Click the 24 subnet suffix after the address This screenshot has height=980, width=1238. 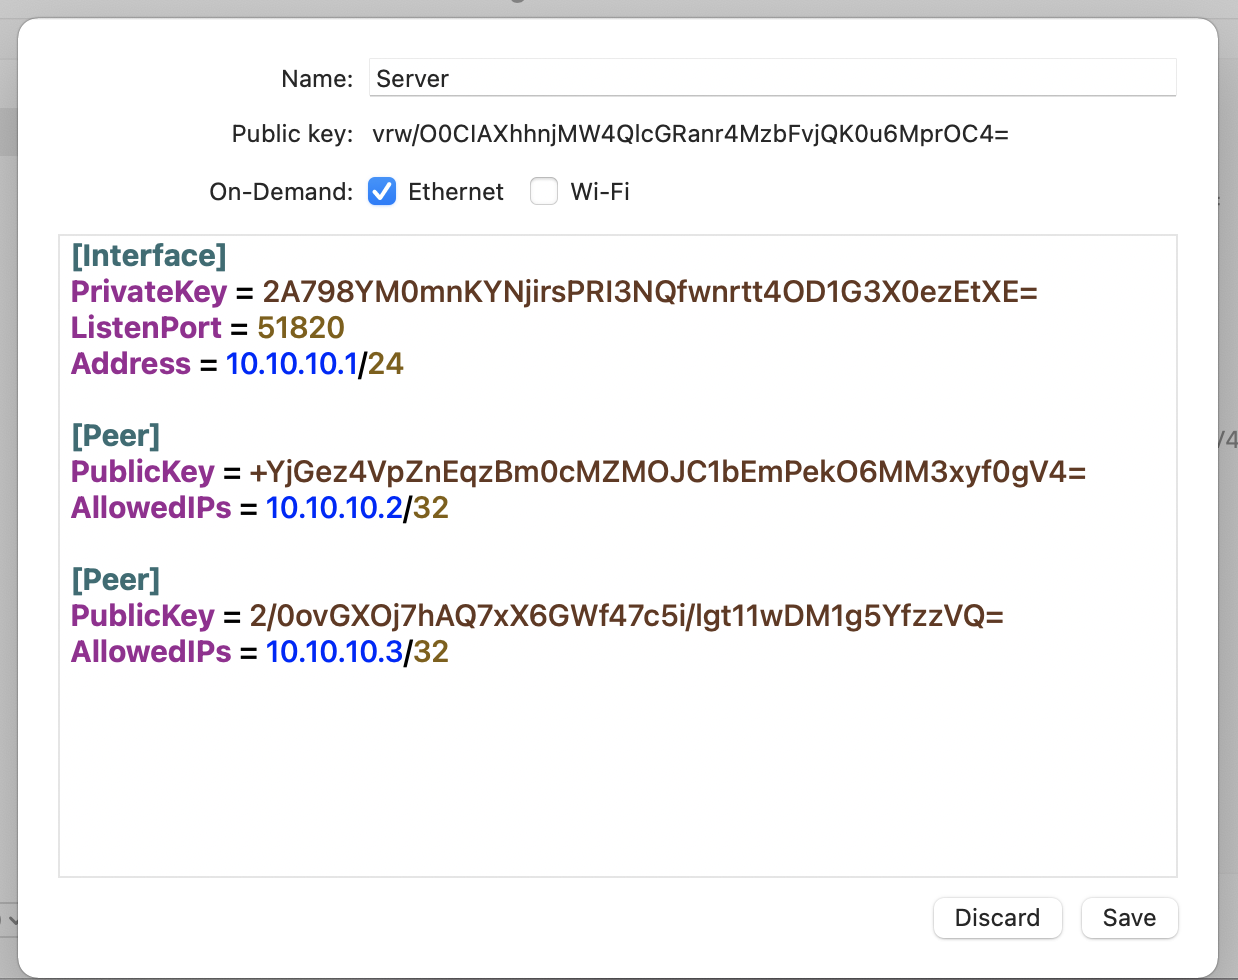(x=386, y=364)
